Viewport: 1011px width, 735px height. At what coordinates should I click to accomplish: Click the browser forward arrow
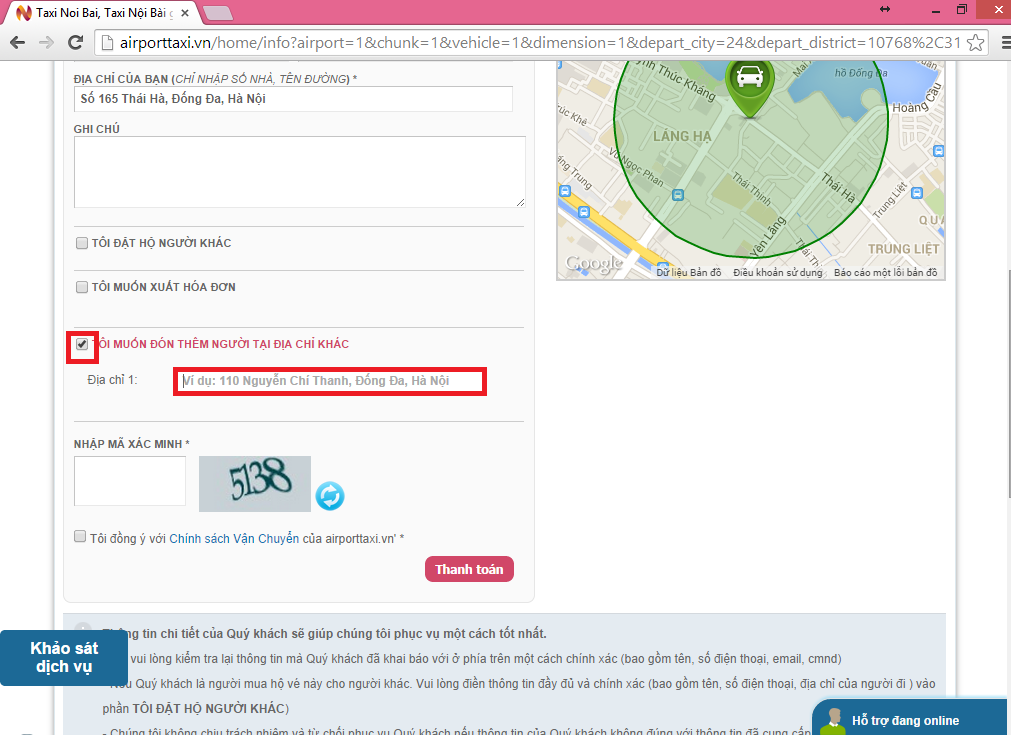[46, 43]
